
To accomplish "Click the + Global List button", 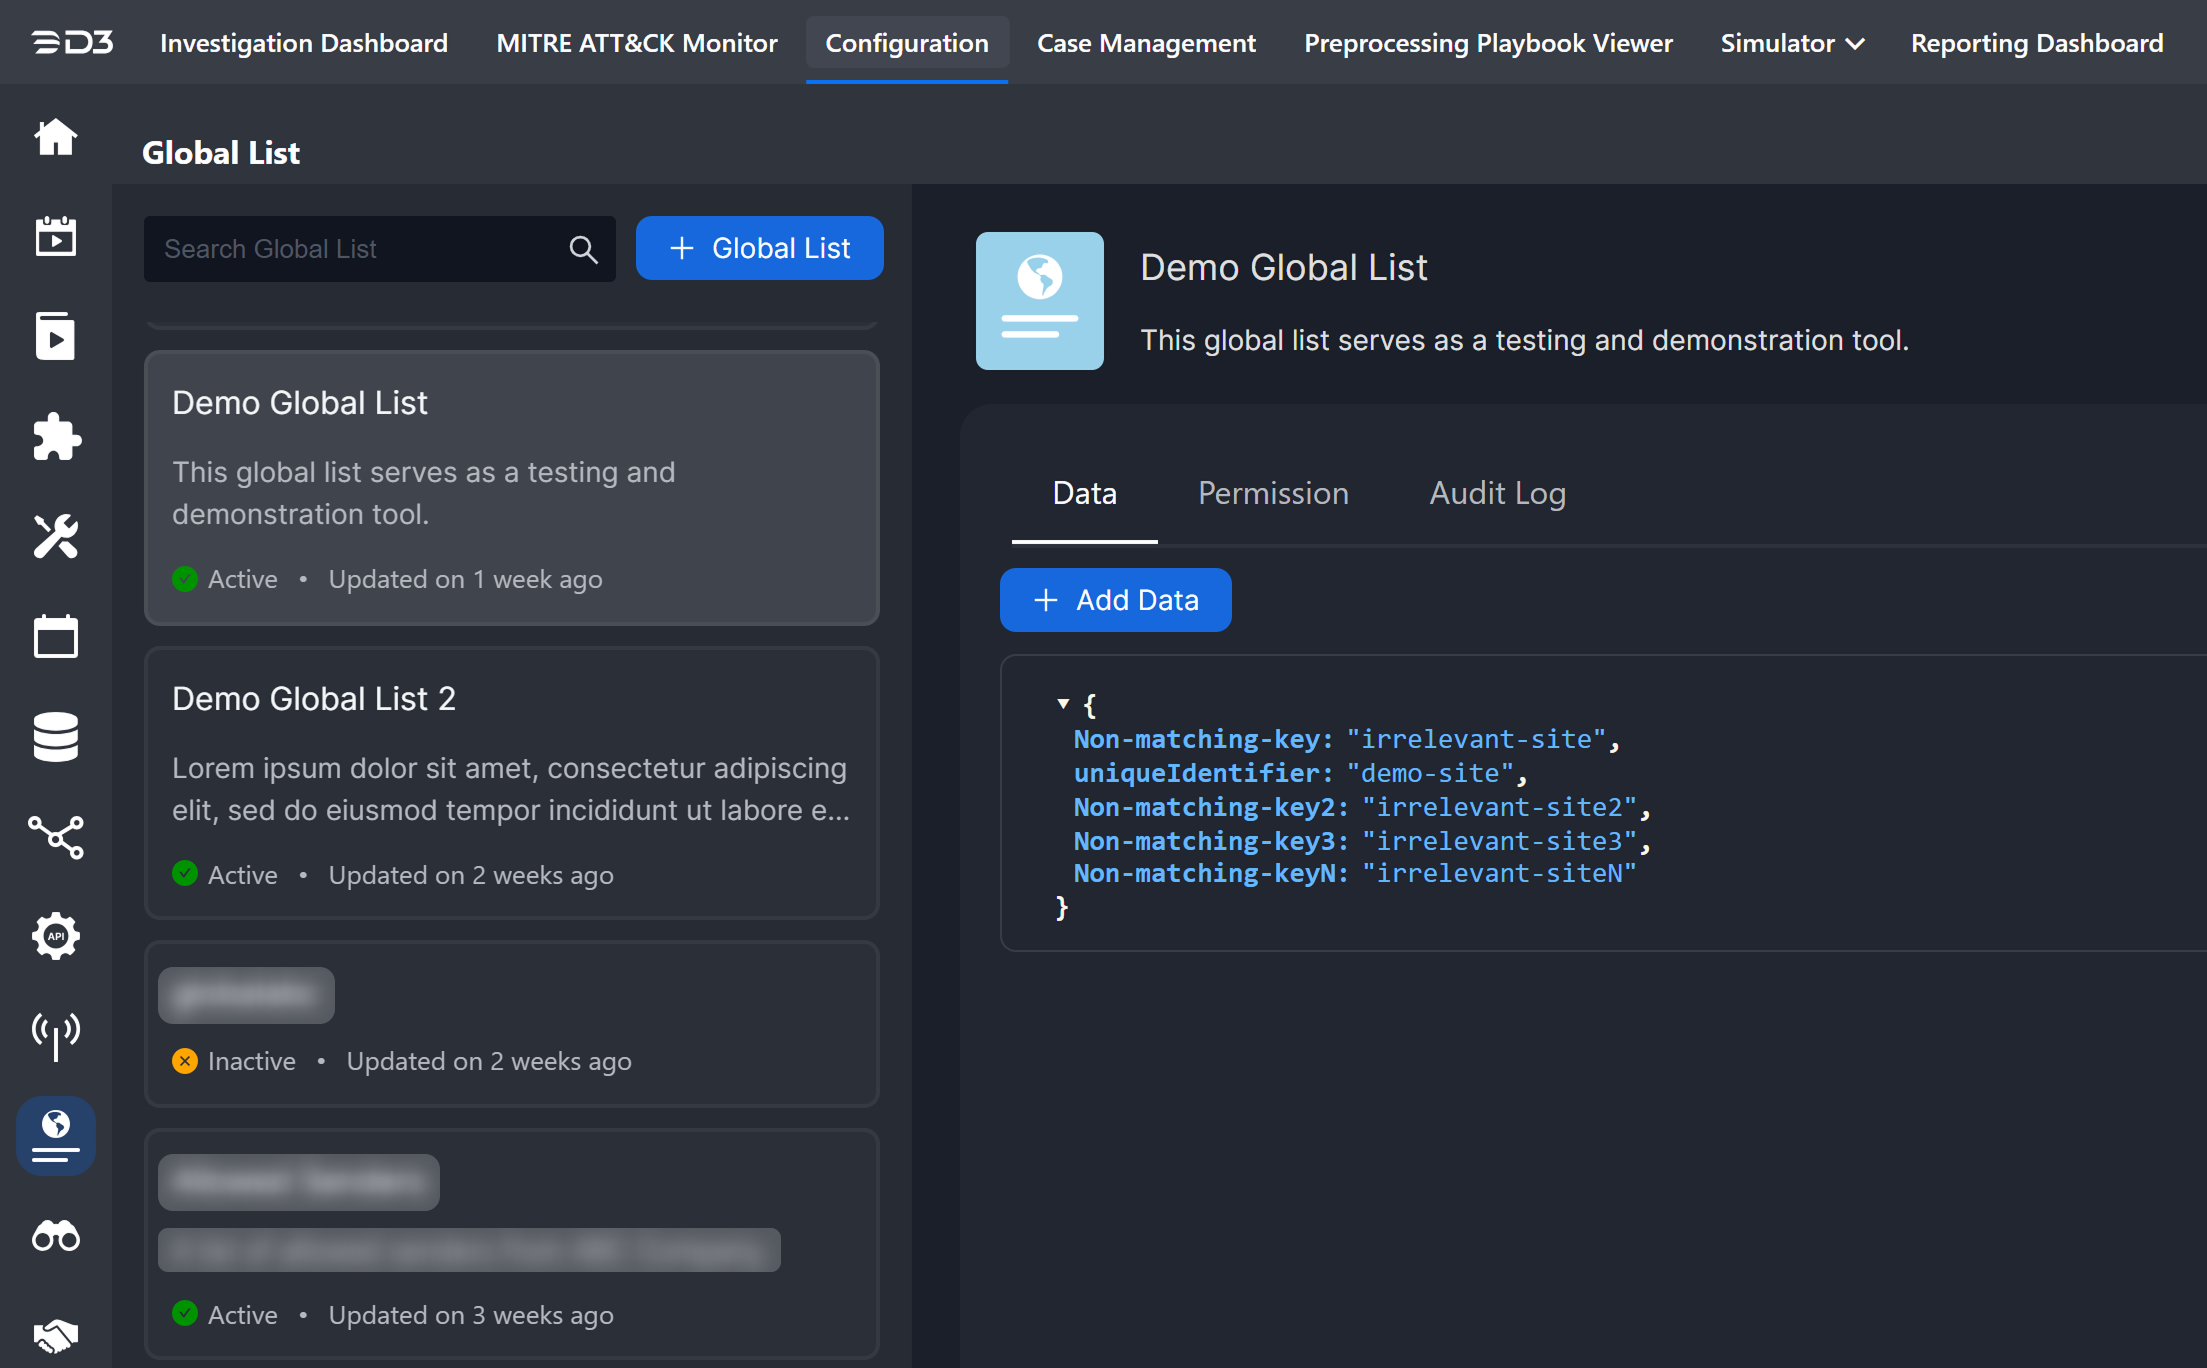I will [760, 248].
